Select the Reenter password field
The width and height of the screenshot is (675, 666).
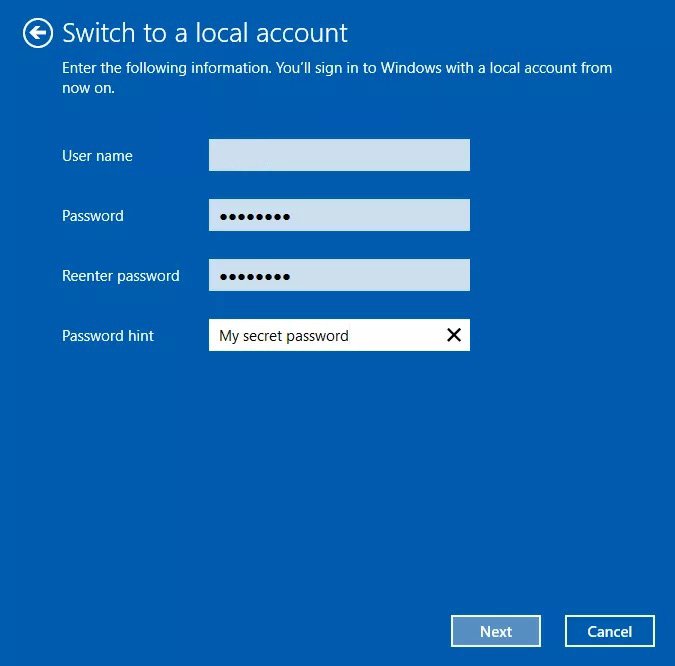pos(380,275)
